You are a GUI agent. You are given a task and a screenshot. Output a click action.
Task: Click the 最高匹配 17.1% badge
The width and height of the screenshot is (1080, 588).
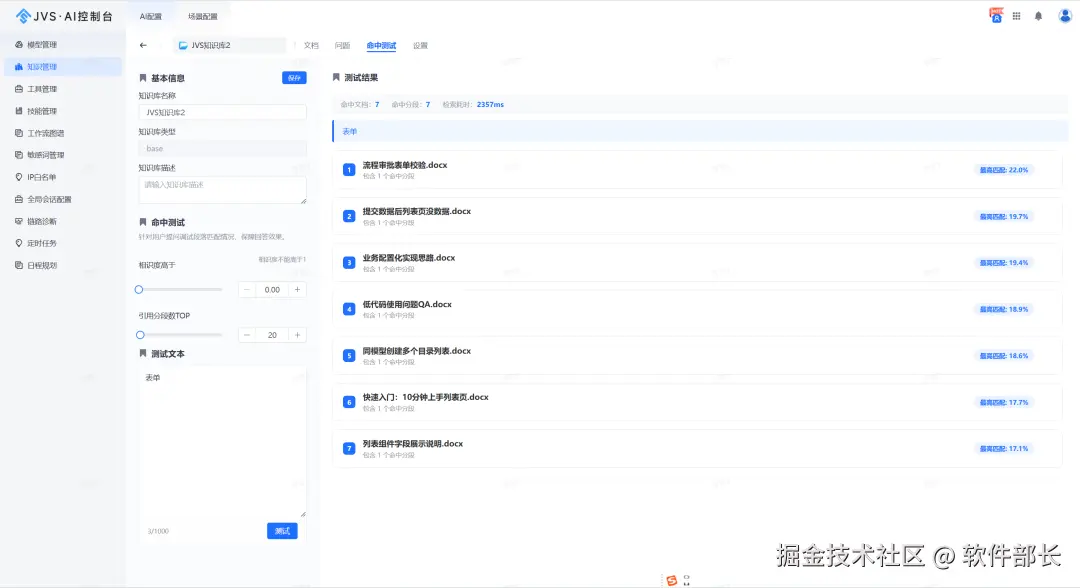(1004, 449)
